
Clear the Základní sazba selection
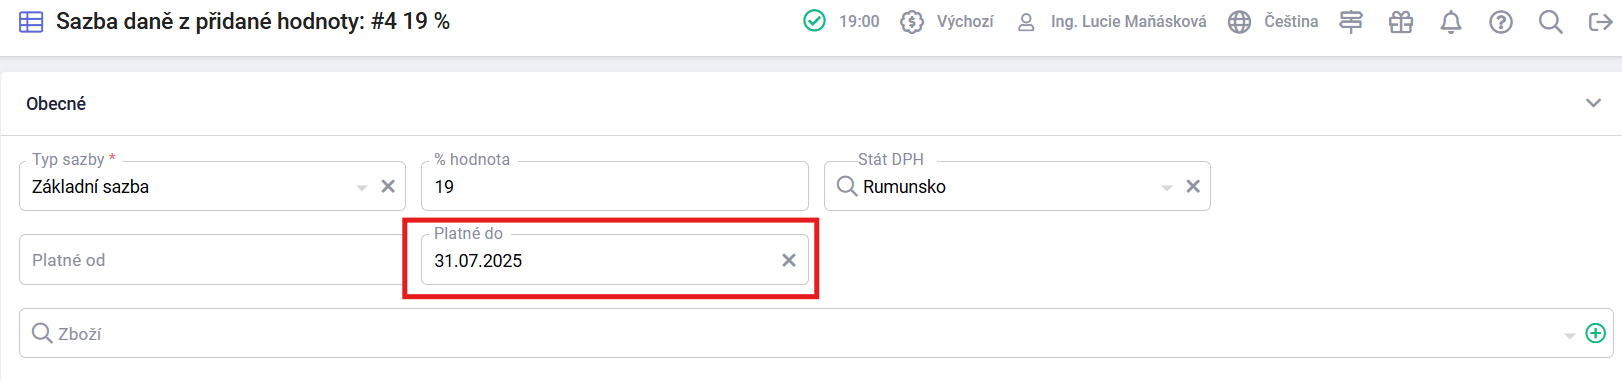[x=388, y=186]
